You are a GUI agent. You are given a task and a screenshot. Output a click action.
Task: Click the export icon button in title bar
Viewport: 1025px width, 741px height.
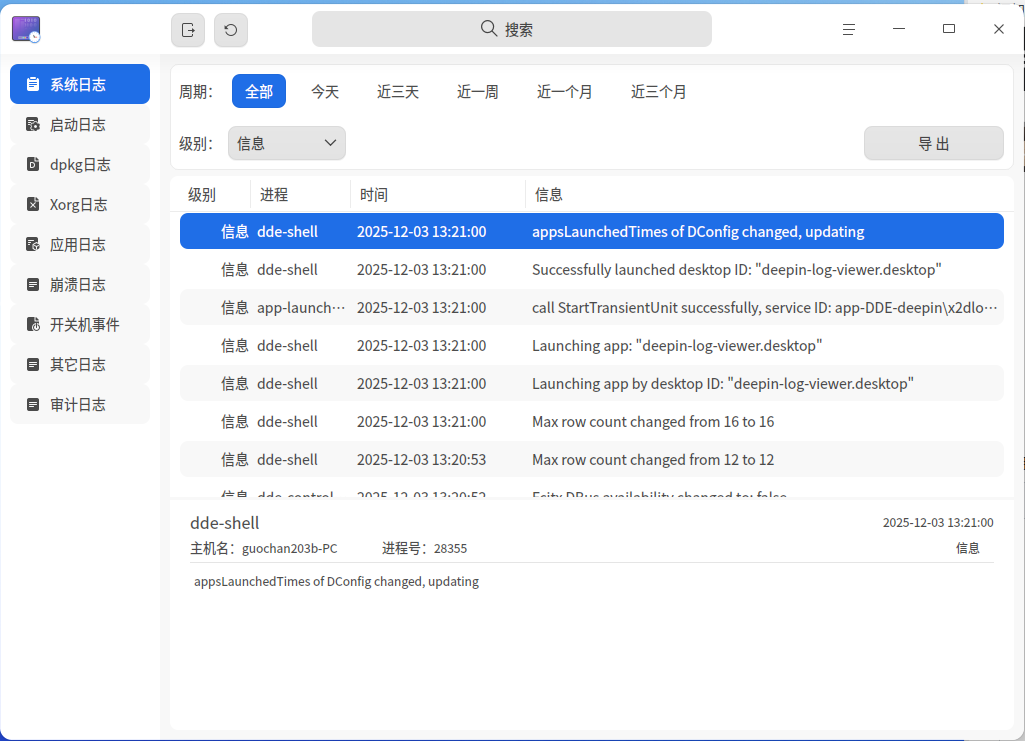tap(188, 30)
